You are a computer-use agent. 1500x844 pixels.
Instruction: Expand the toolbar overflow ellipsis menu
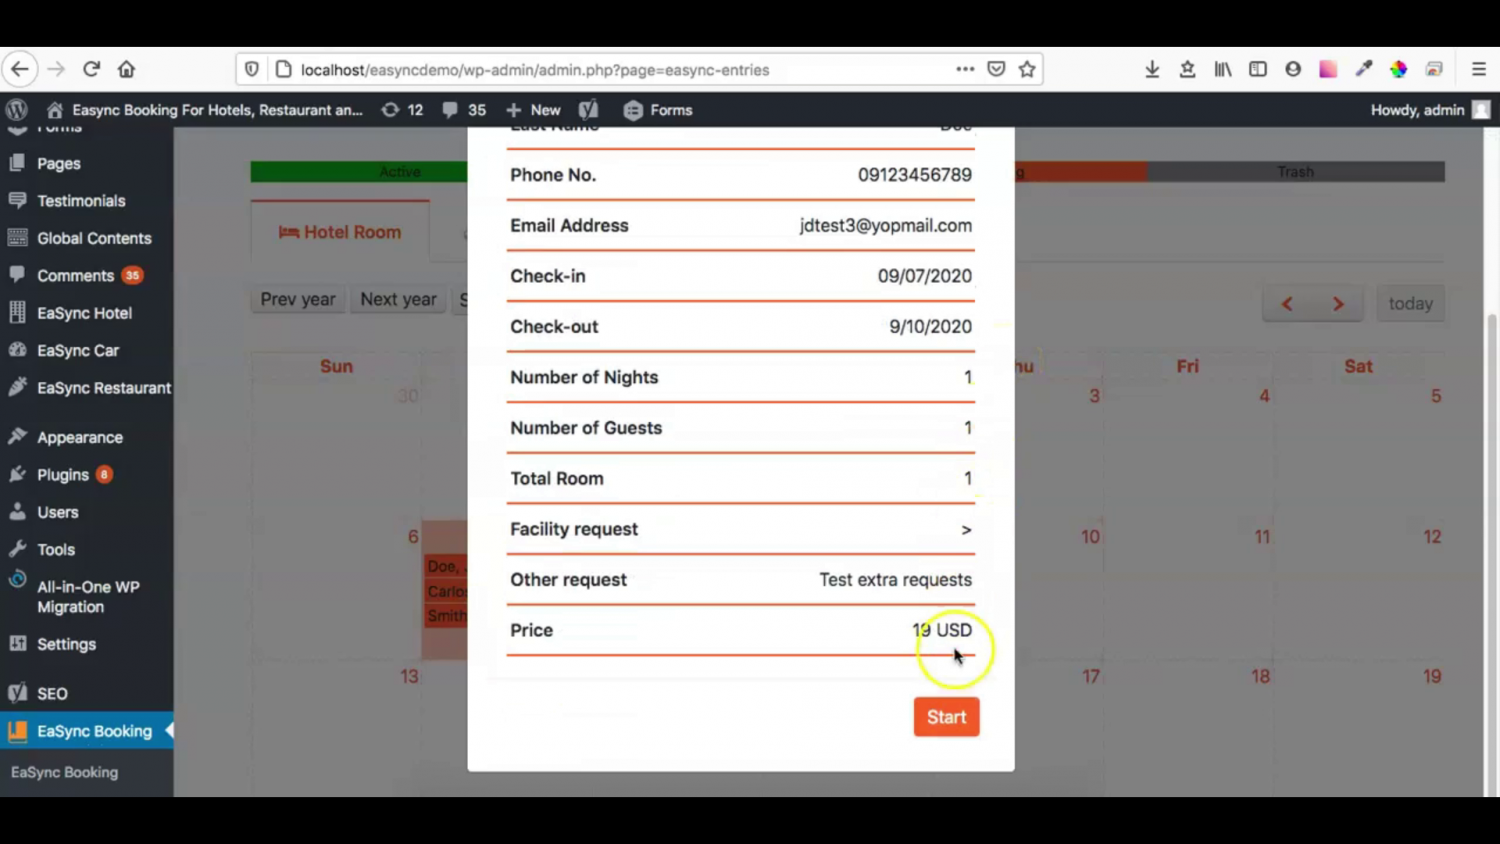click(x=964, y=69)
